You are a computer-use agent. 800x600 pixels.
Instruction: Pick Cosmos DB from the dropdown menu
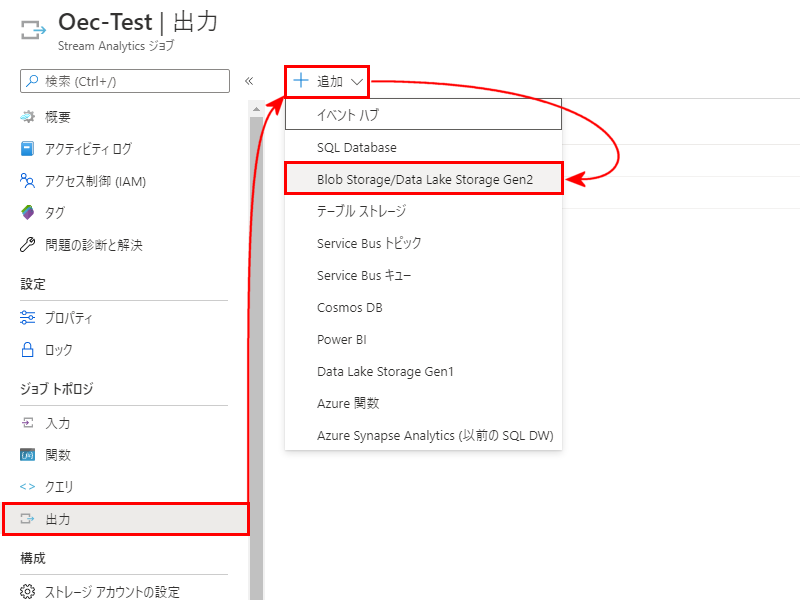click(350, 307)
